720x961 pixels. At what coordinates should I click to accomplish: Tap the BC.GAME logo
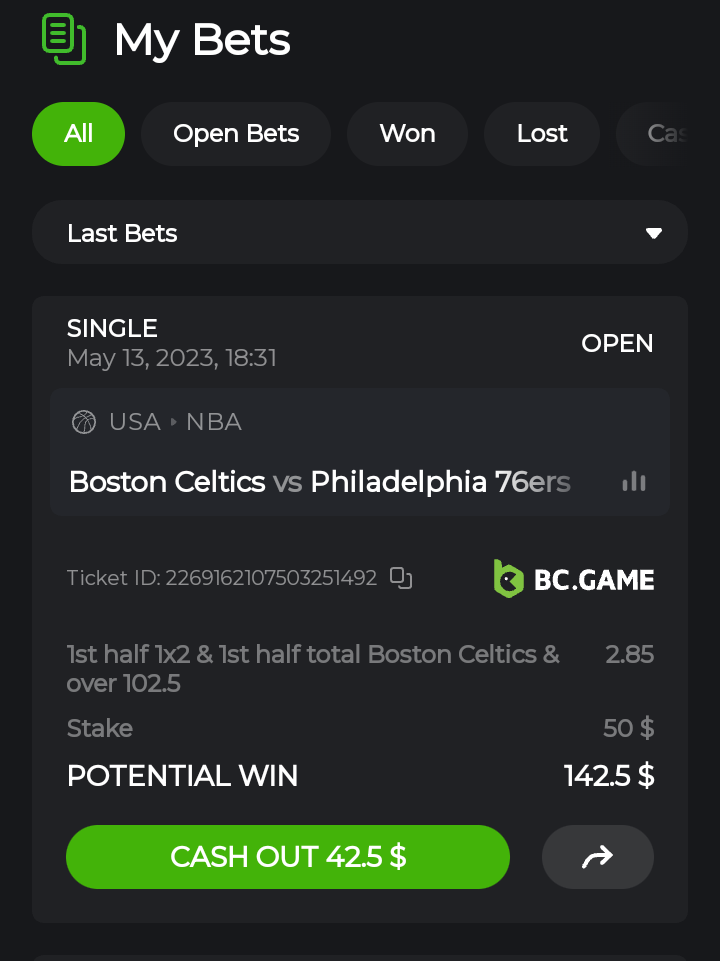click(x=574, y=578)
